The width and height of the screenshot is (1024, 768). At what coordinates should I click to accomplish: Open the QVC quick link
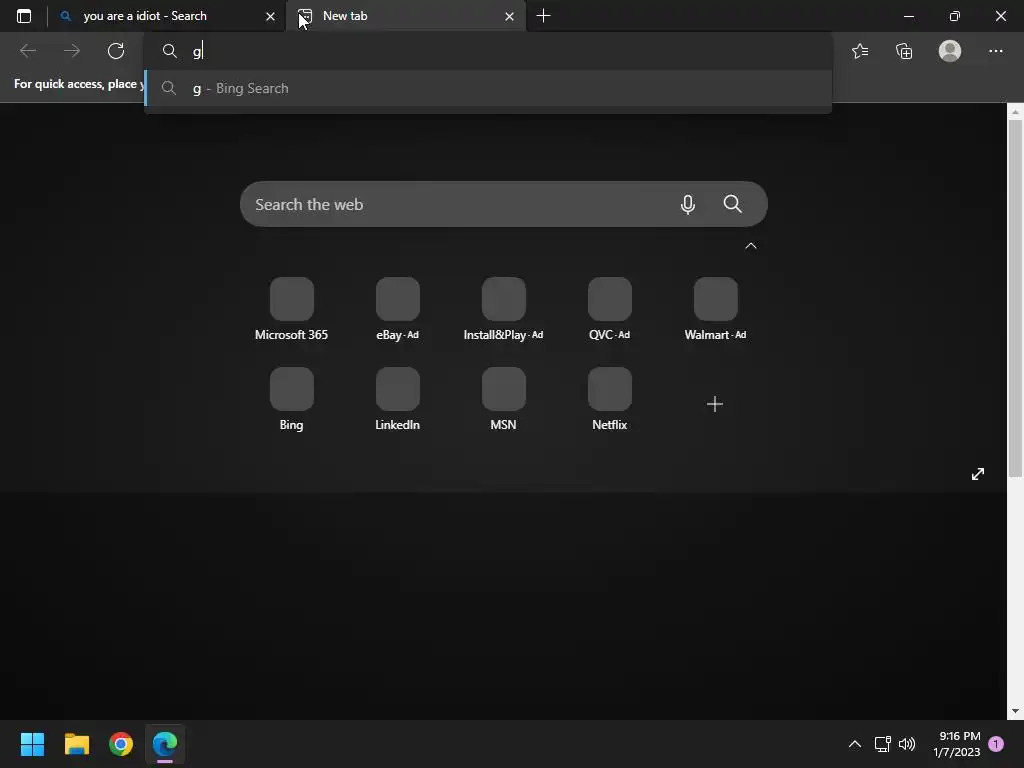point(609,309)
